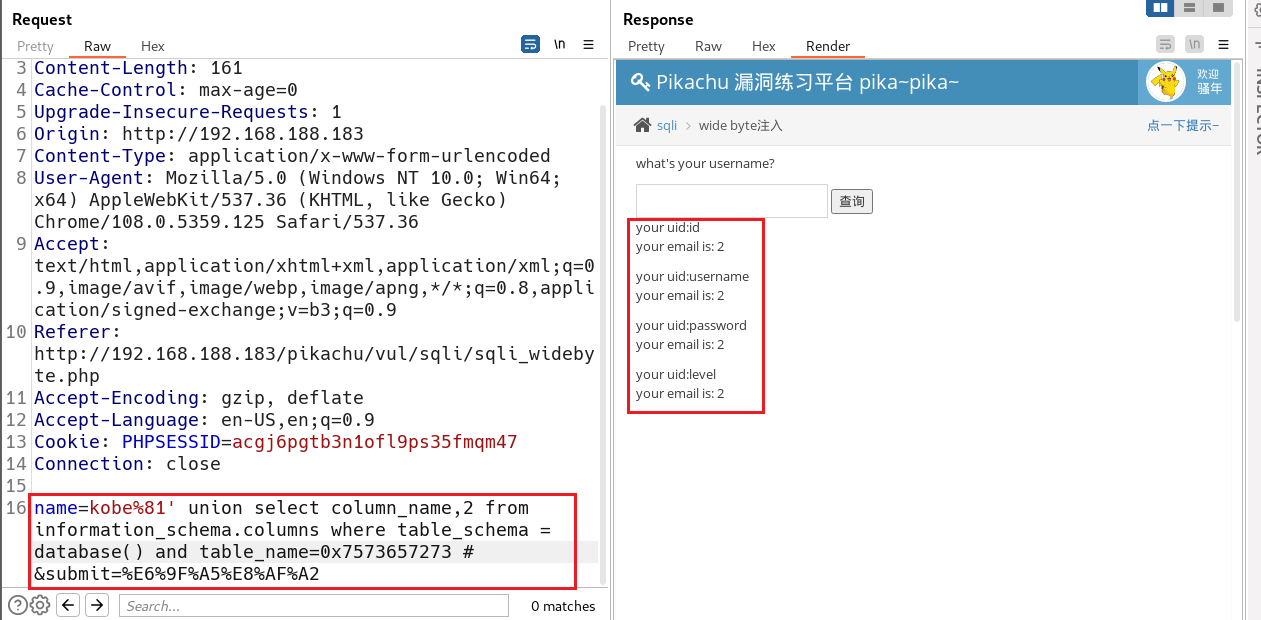The width and height of the screenshot is (1261, 620).
Task: Click the Pikachu 漏洞练习平台 title
Action: (807, 82)
